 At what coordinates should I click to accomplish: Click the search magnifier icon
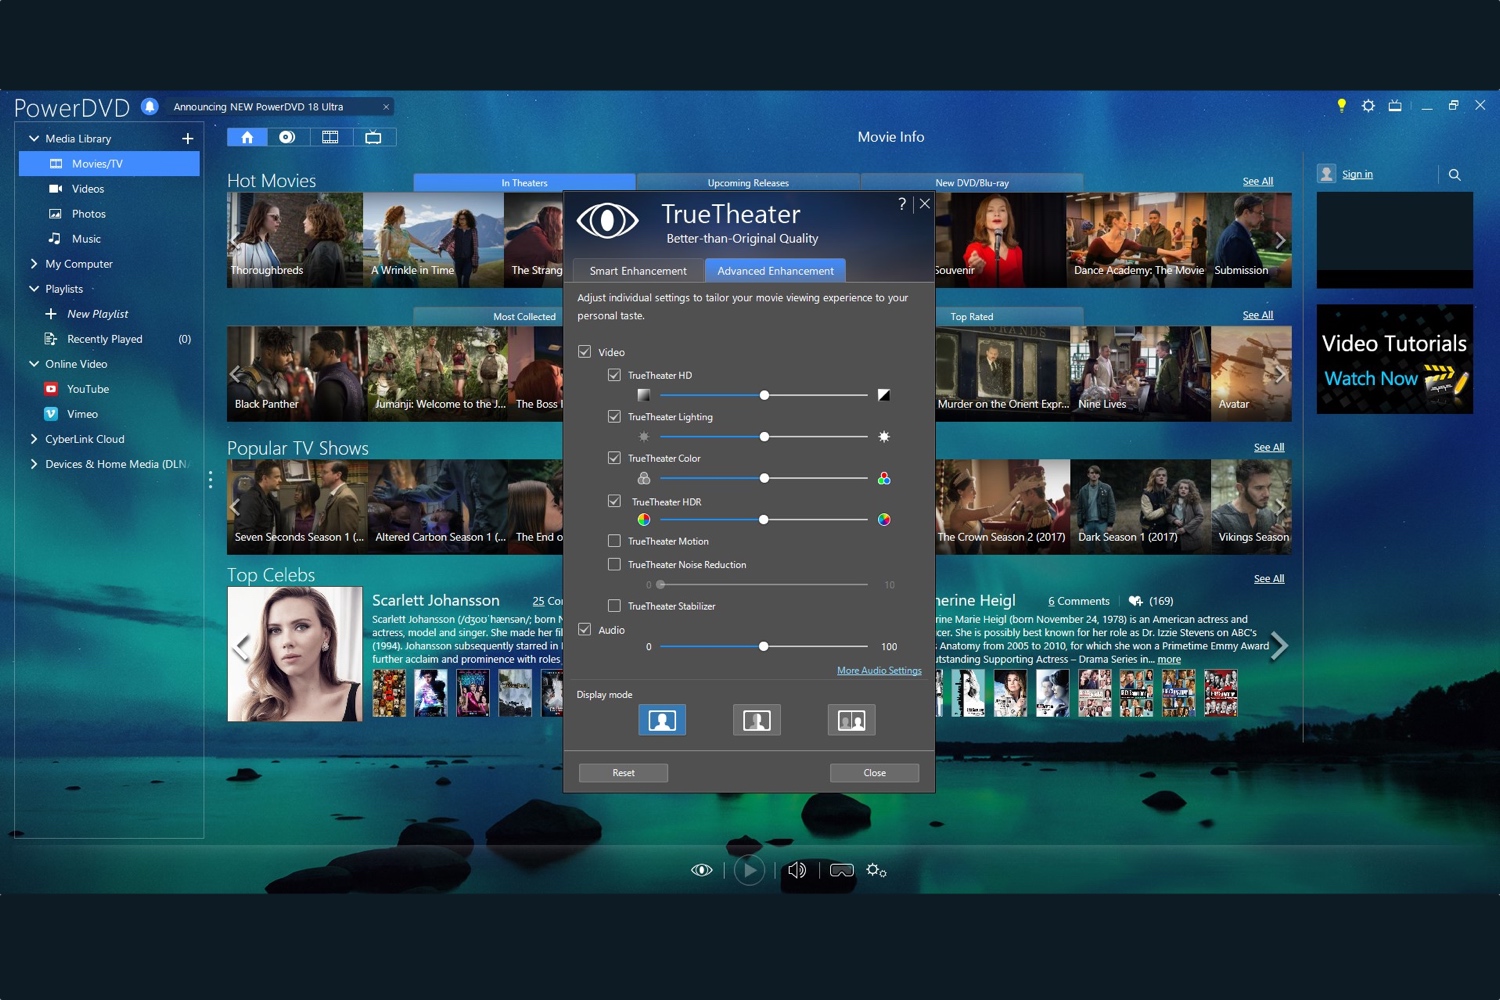coord(1455,175)
